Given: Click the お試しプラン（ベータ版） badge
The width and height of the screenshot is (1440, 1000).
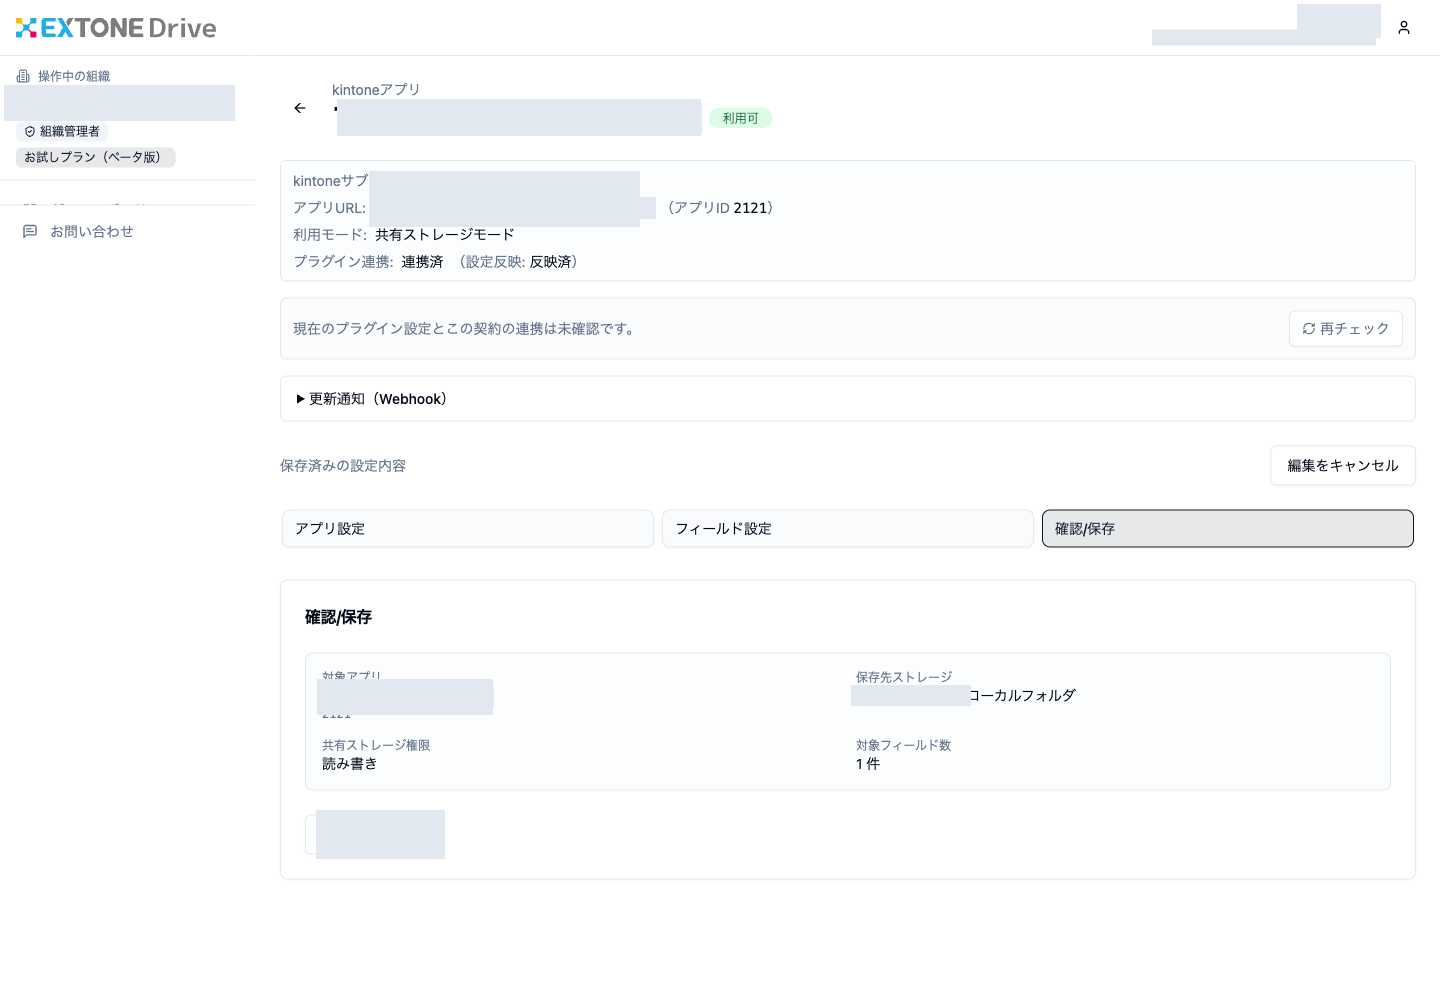Looking at the screenshot, I should (95, 157).
